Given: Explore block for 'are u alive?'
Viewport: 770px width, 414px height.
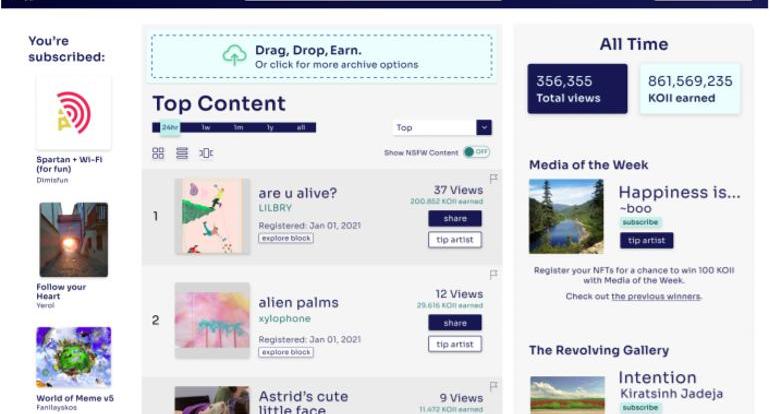Looking at the screenshot, I should pos(286,238).
